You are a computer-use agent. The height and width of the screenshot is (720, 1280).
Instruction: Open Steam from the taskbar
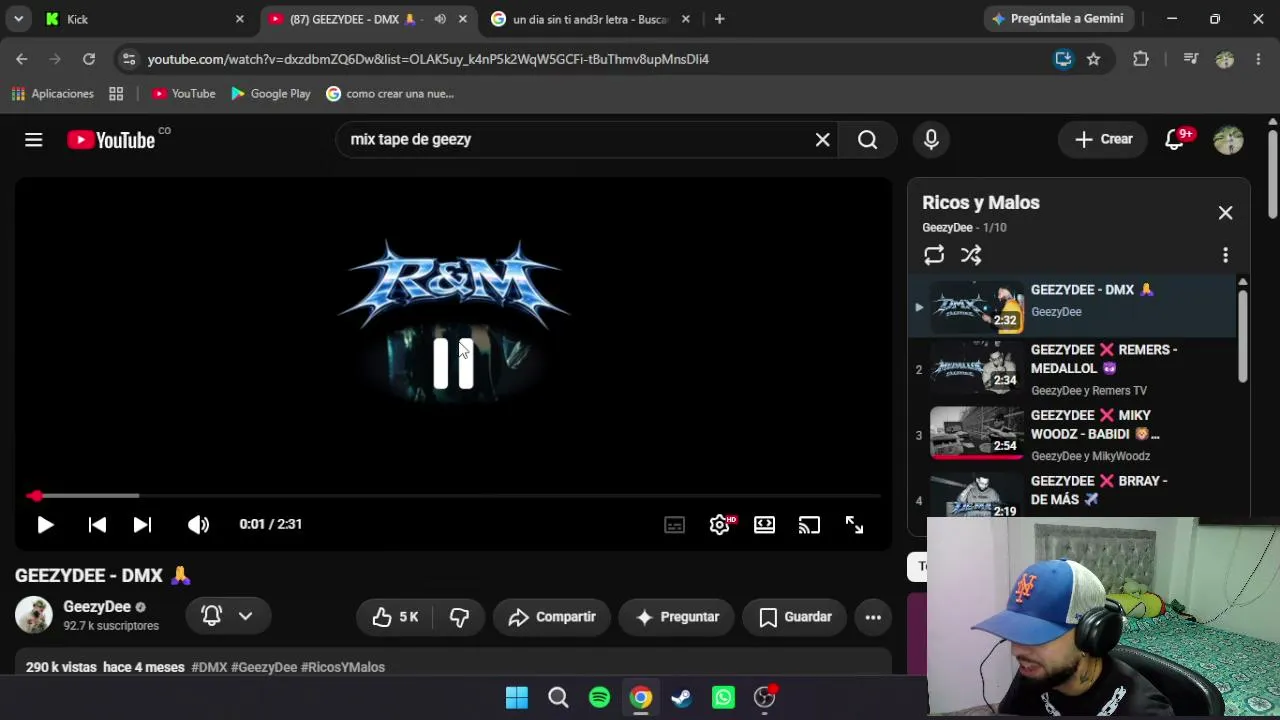(x=682, y=698)
